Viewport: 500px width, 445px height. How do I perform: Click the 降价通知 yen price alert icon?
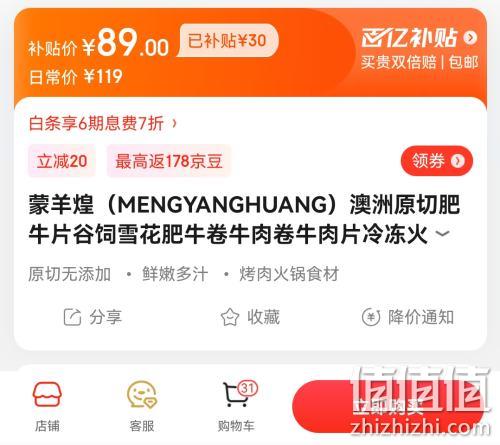[x=371, y=317]
